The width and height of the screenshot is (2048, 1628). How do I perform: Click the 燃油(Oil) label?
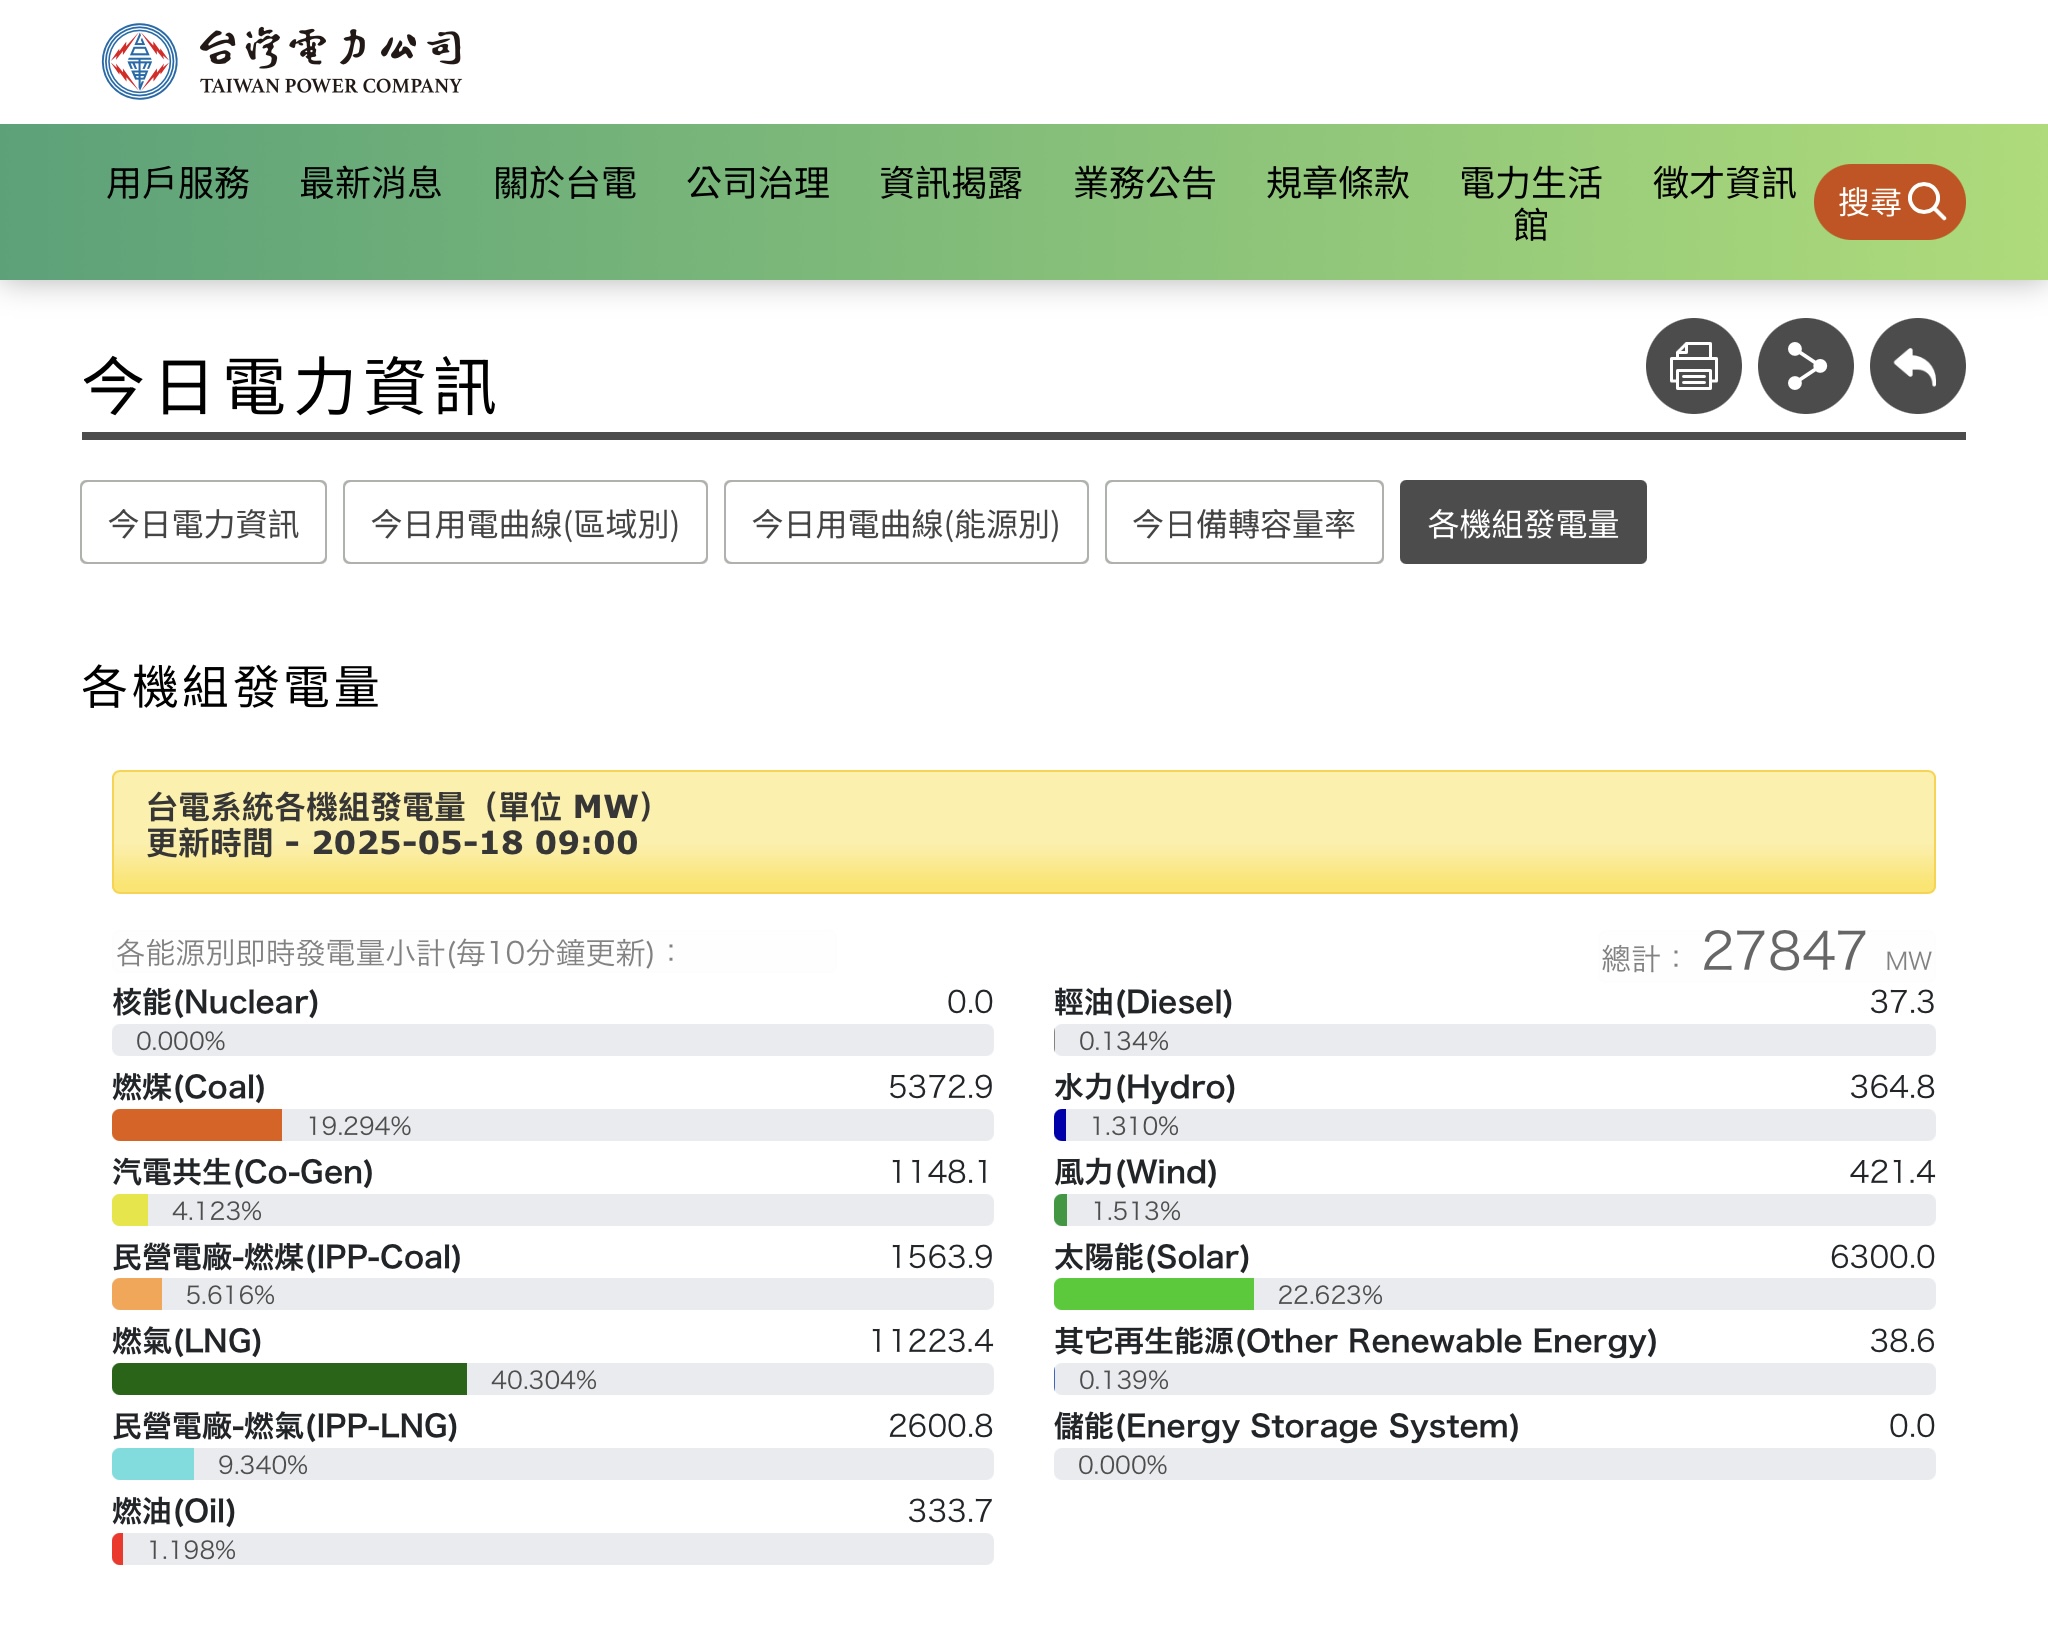point(174,1510)
